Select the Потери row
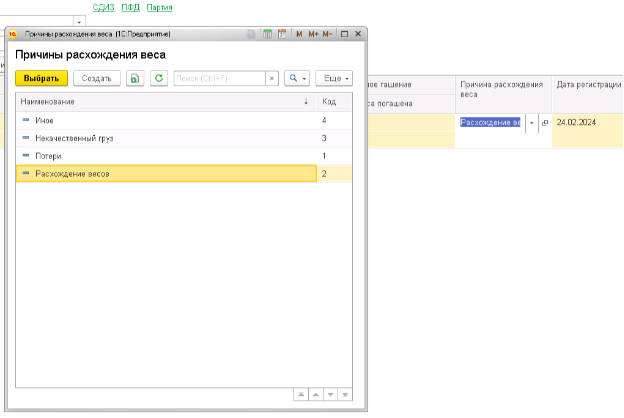624x418 pixels. click(48, 156)
